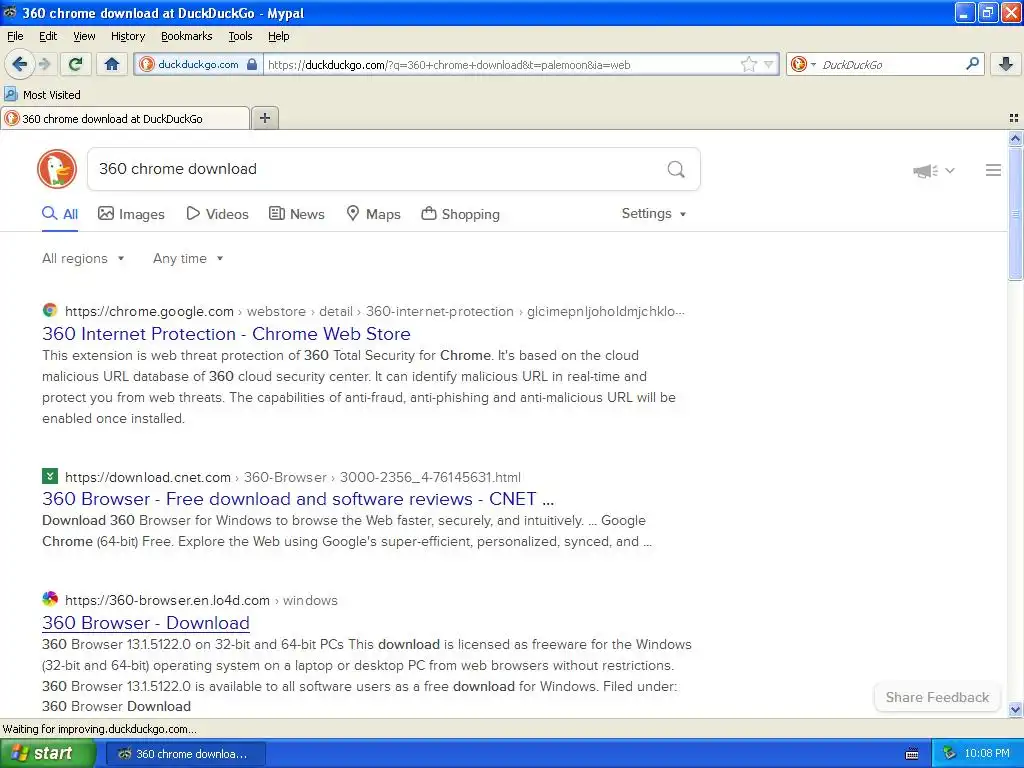Click the CNET download result favicon

coord(50,476)
